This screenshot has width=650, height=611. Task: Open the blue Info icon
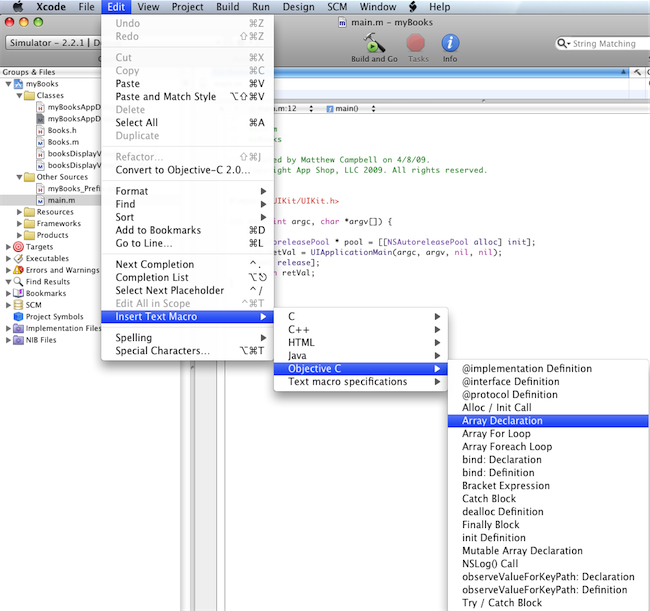click(450, 43)
